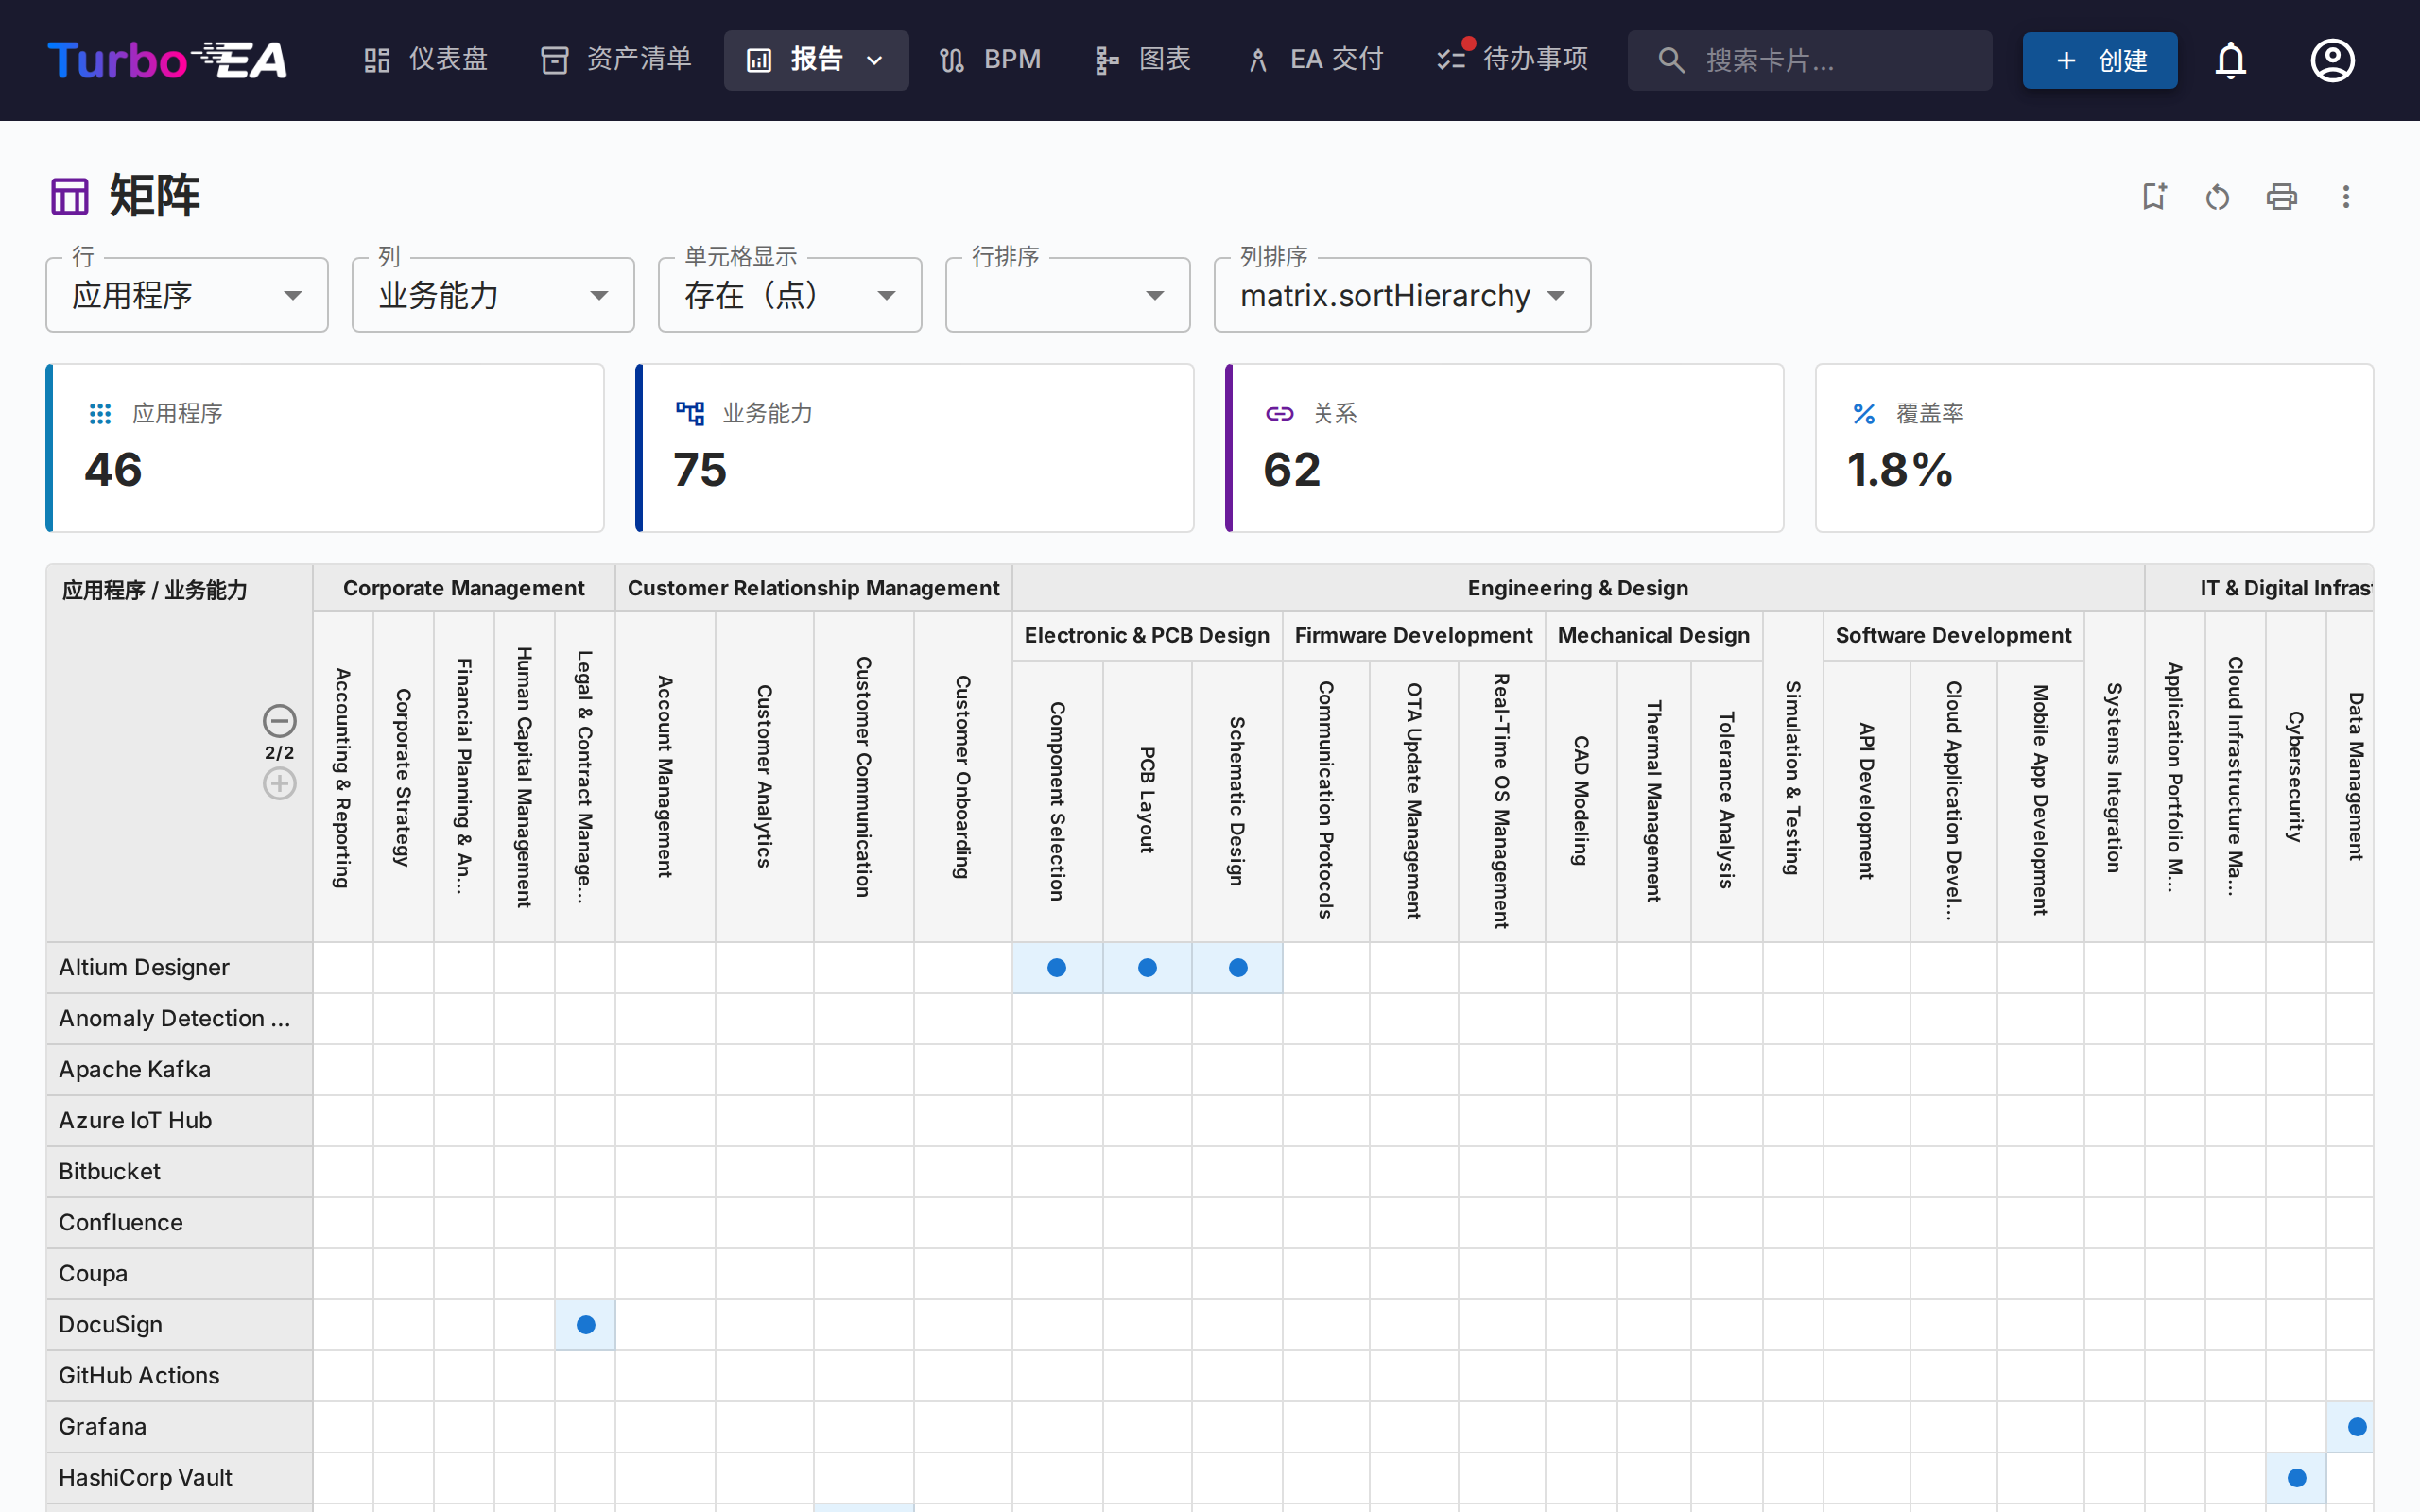Viewport: 2420px width, 1512px height.
Task: Toggle the Altium Designer PCB Layout cell
Action: [1147, 967]
